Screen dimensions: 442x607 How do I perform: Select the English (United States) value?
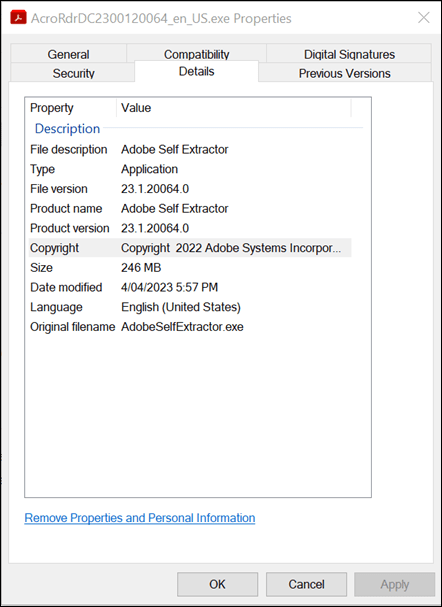click(181, 307)
